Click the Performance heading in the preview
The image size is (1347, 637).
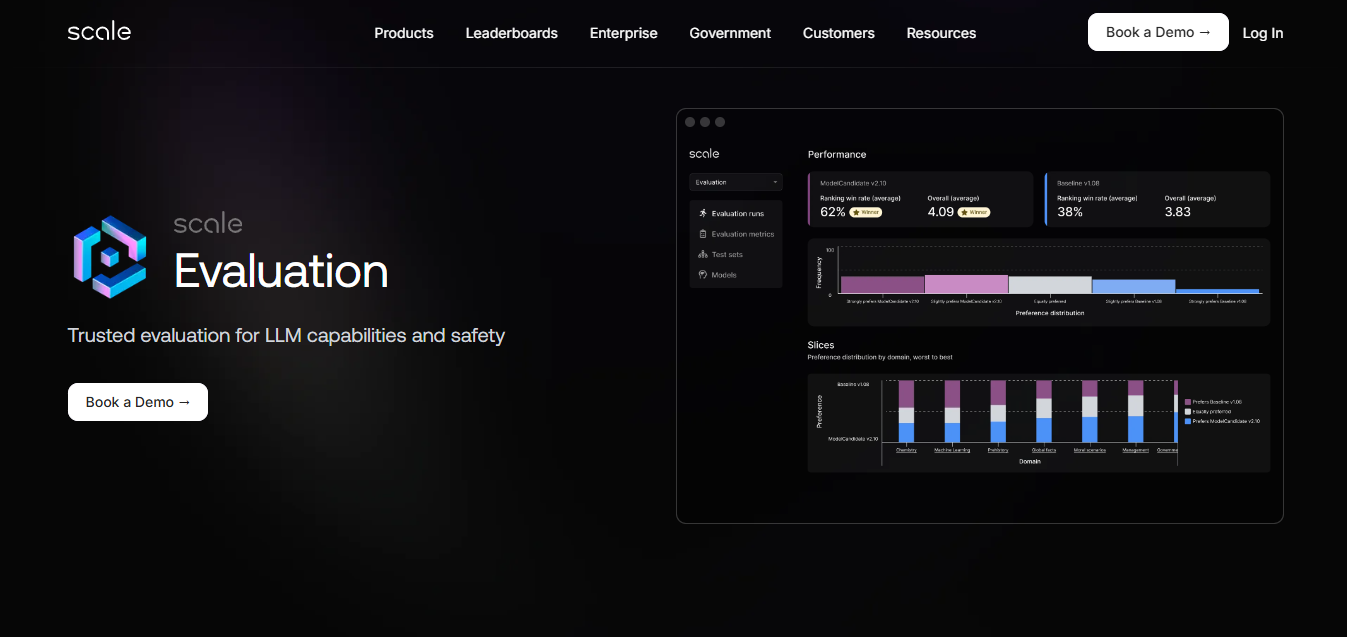837,155
